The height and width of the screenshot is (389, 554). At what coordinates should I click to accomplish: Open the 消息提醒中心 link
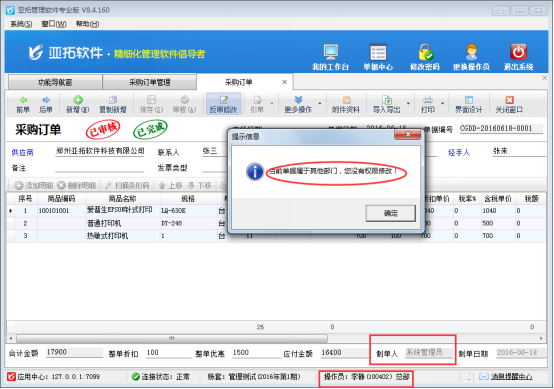511,377
